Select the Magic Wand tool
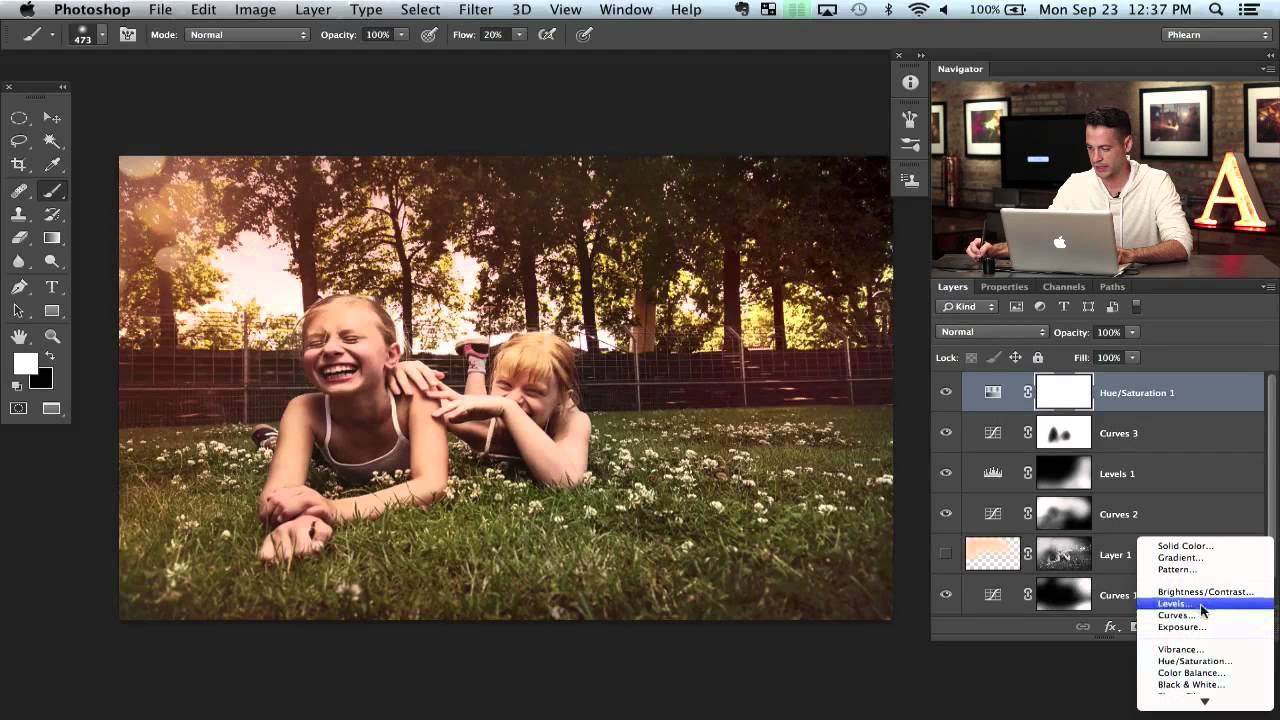This screenshot has width=1280, height=720. coord(52,141)
